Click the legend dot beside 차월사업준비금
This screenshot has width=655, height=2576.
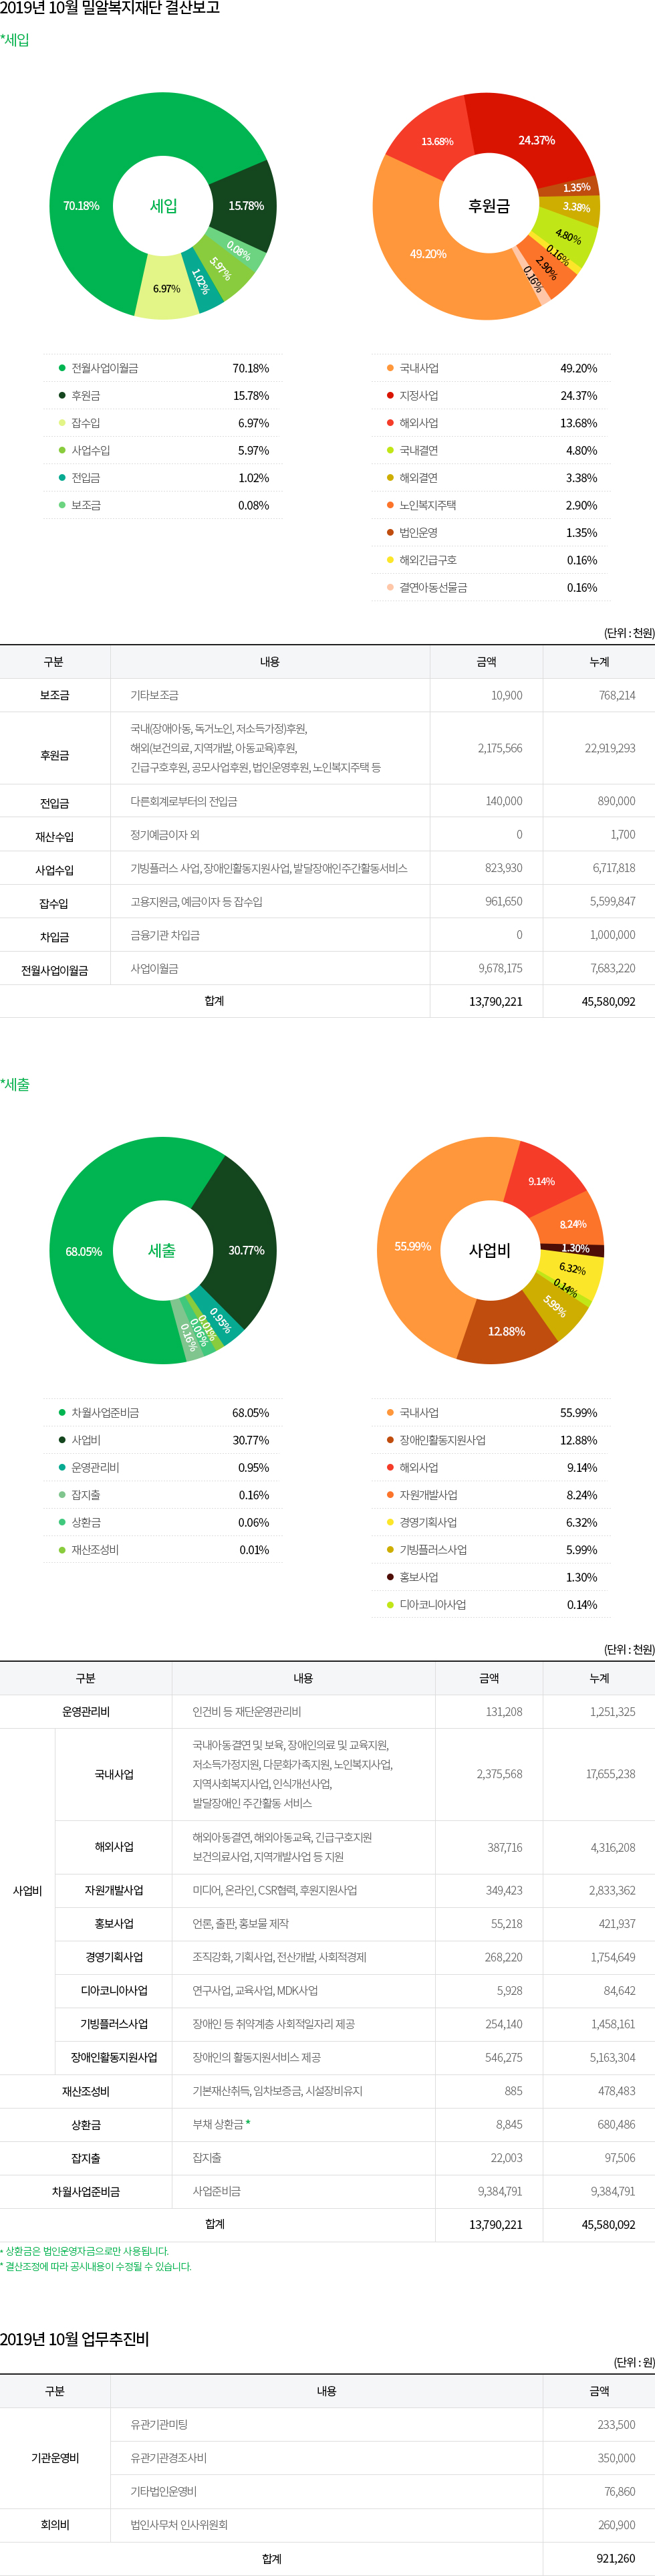62,1413
